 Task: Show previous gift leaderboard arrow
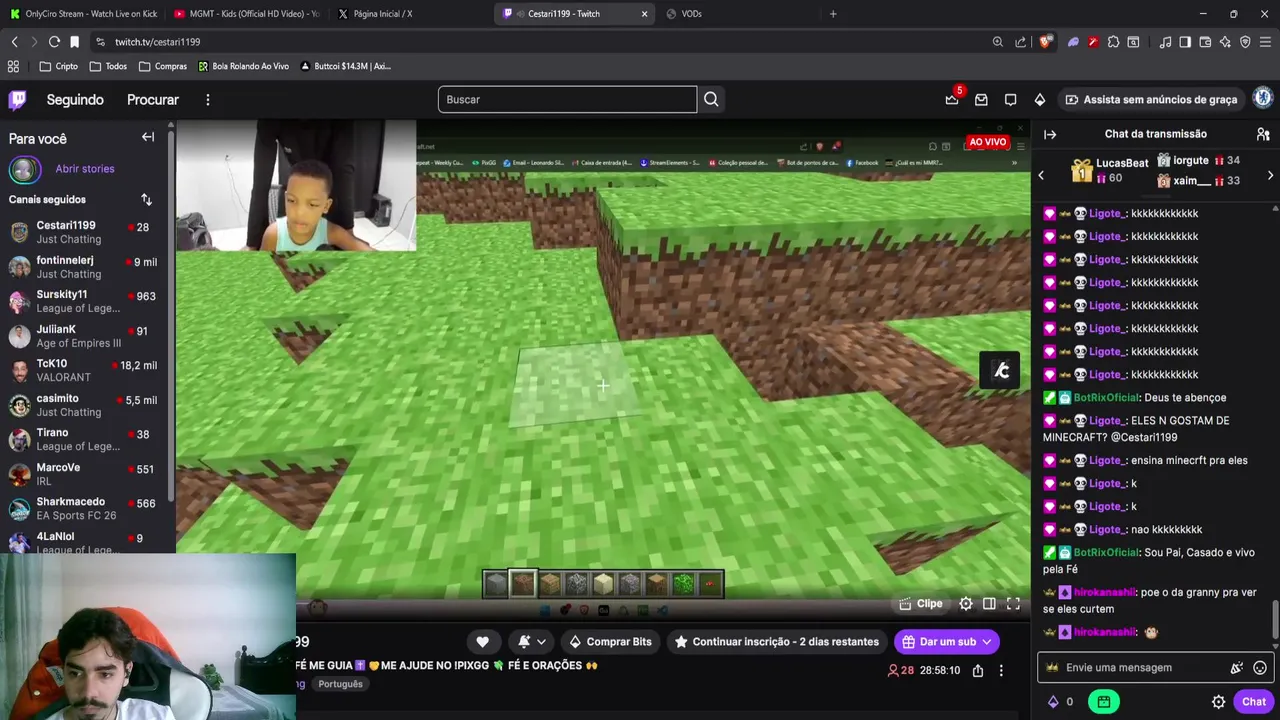[x=1041, y=176]
